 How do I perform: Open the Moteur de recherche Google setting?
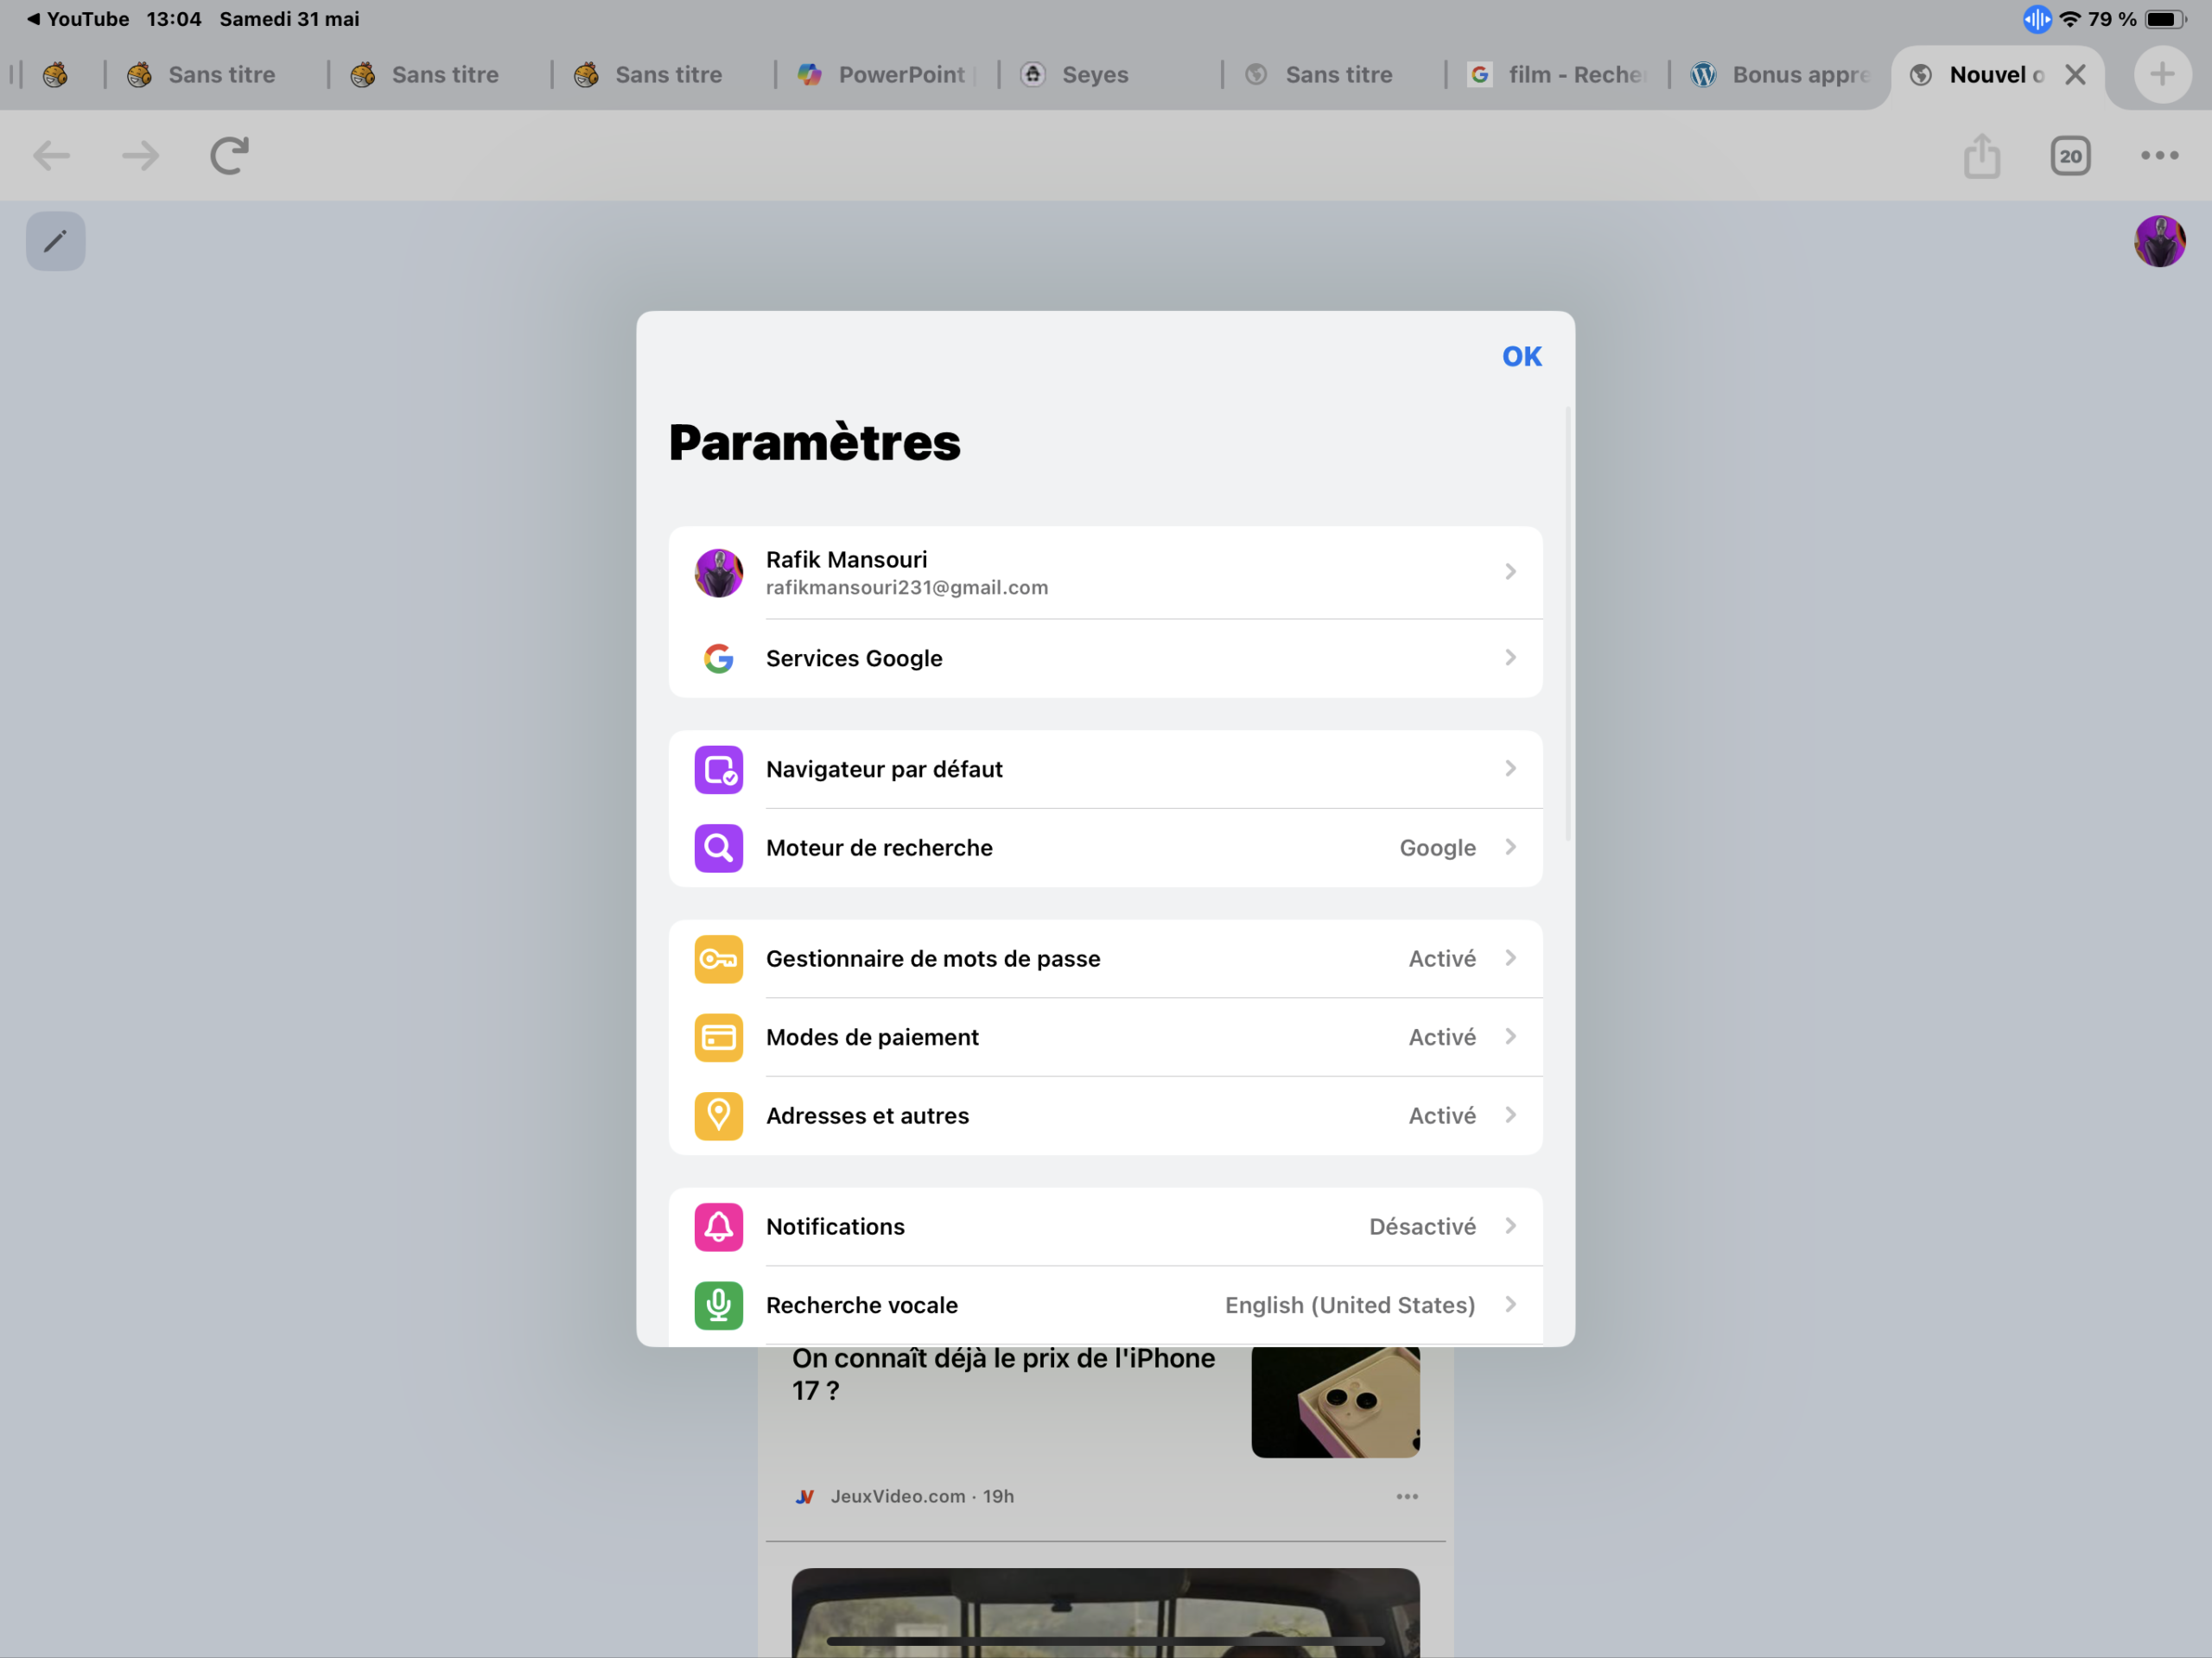point(1105,848)
